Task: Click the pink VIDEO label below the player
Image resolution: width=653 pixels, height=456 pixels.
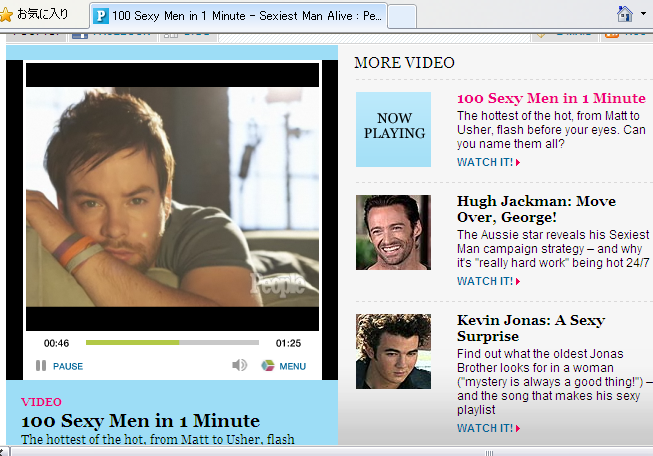Action: (x=41, y=402)
